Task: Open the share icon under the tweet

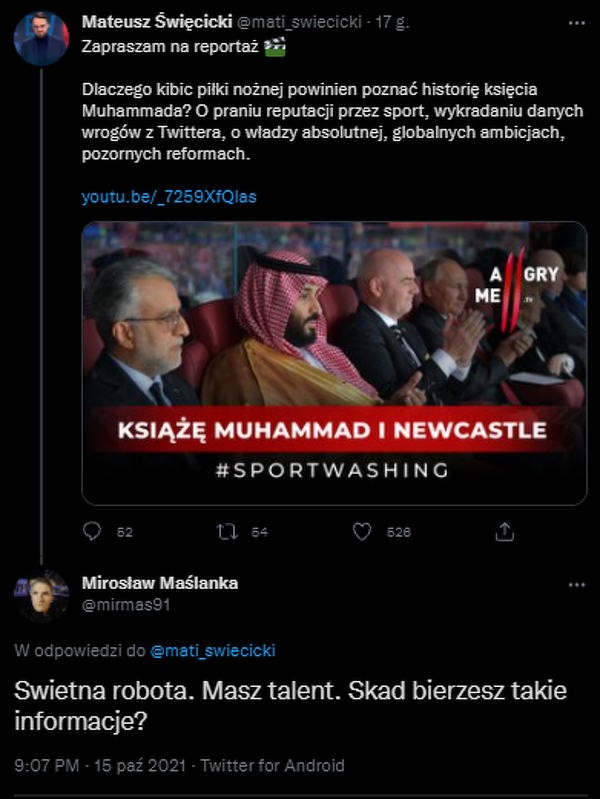Action: (x=506, y=531)
